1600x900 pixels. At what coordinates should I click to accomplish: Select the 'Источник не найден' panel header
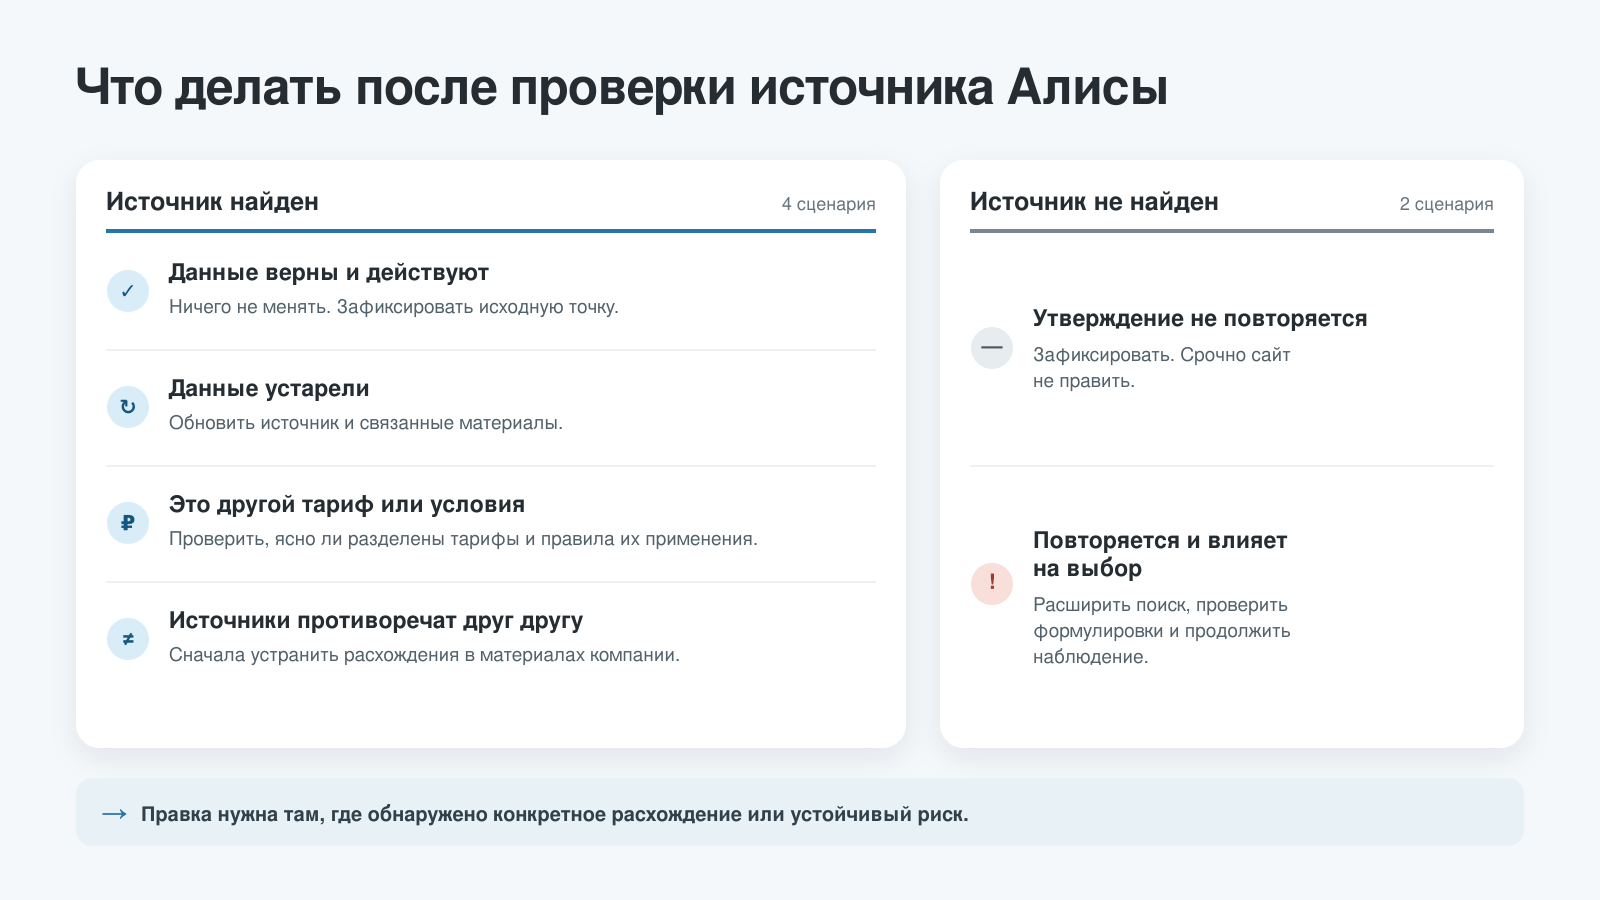pyautogui.click(x=1094, y=202)
